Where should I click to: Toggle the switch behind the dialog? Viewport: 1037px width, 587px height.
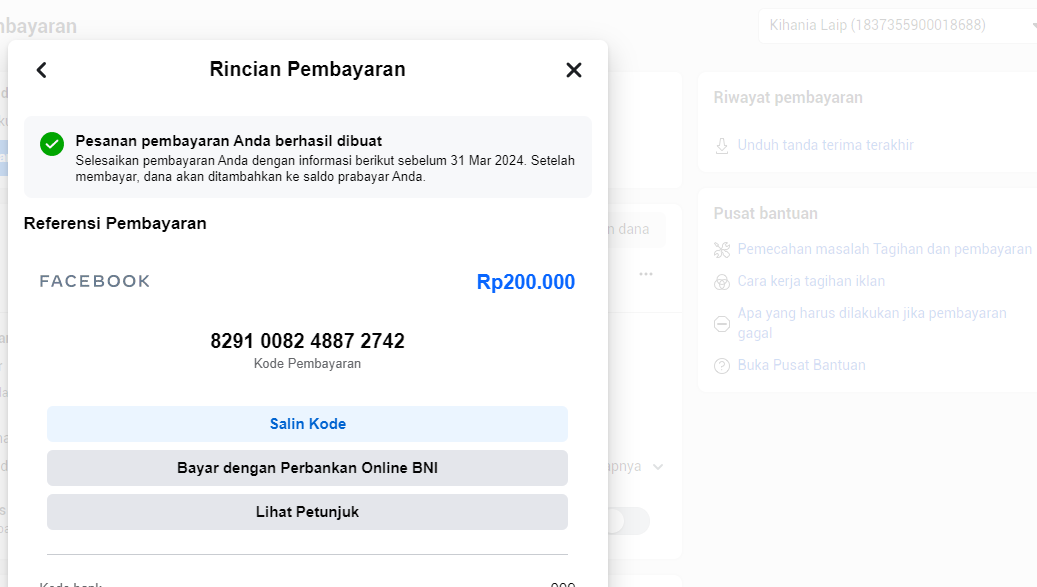click(628, 521)
